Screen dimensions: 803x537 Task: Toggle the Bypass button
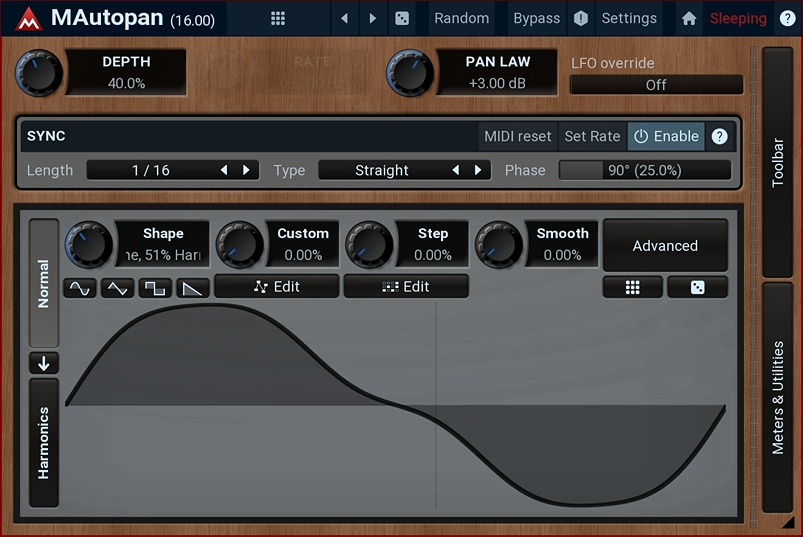tap(537, 18)
